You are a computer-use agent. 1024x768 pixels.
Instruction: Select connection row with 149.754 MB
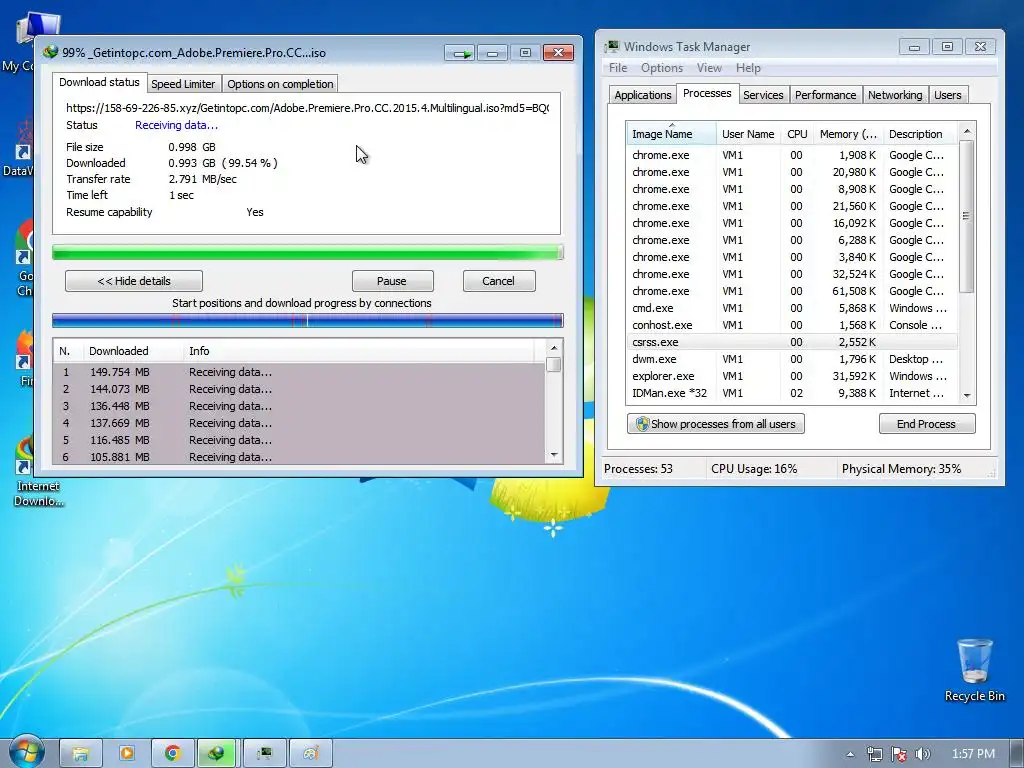point(299,372)
